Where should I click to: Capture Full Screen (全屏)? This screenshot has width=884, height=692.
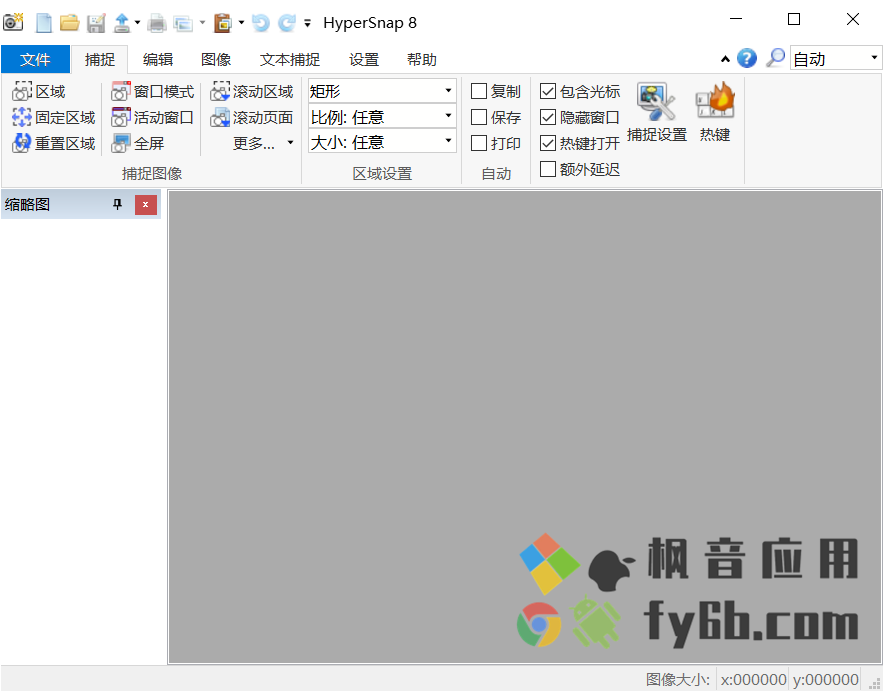click(138, 143)
